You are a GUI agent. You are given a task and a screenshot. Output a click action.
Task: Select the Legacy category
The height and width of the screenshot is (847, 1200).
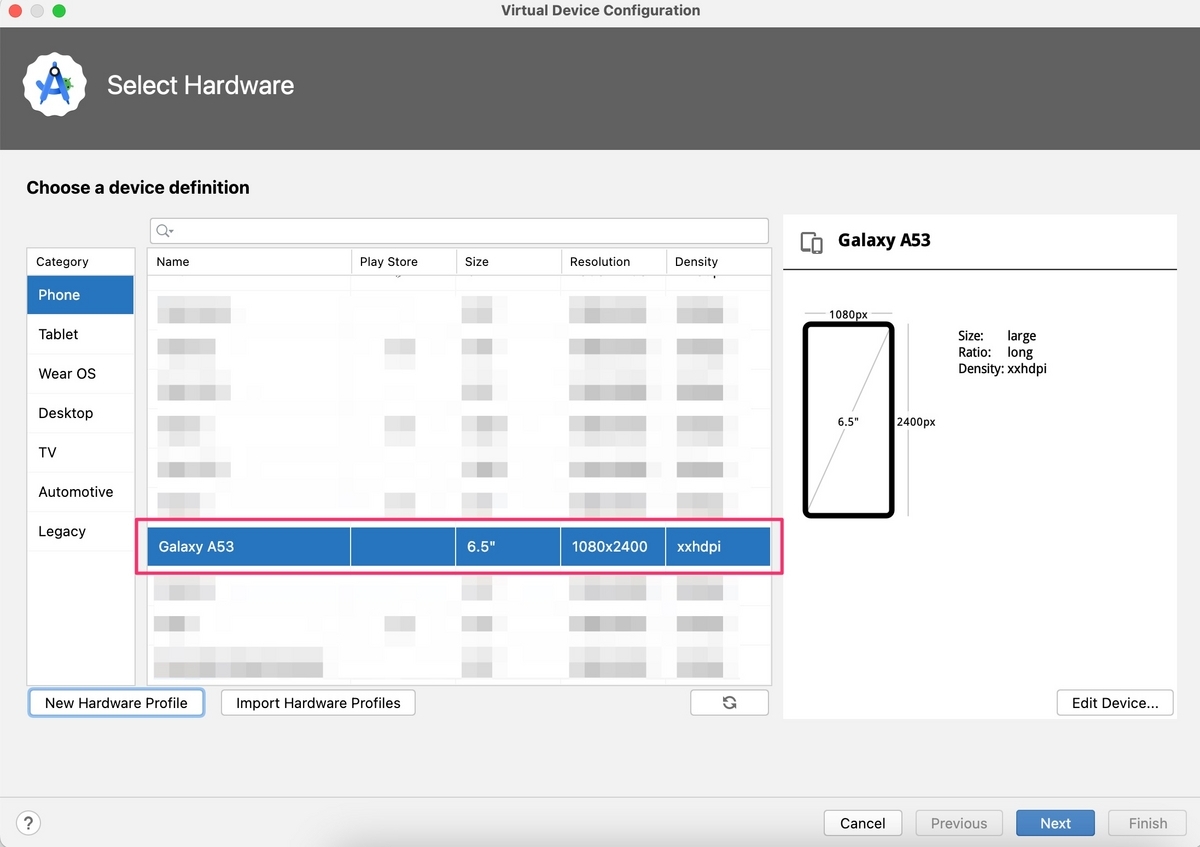[81, 531]
